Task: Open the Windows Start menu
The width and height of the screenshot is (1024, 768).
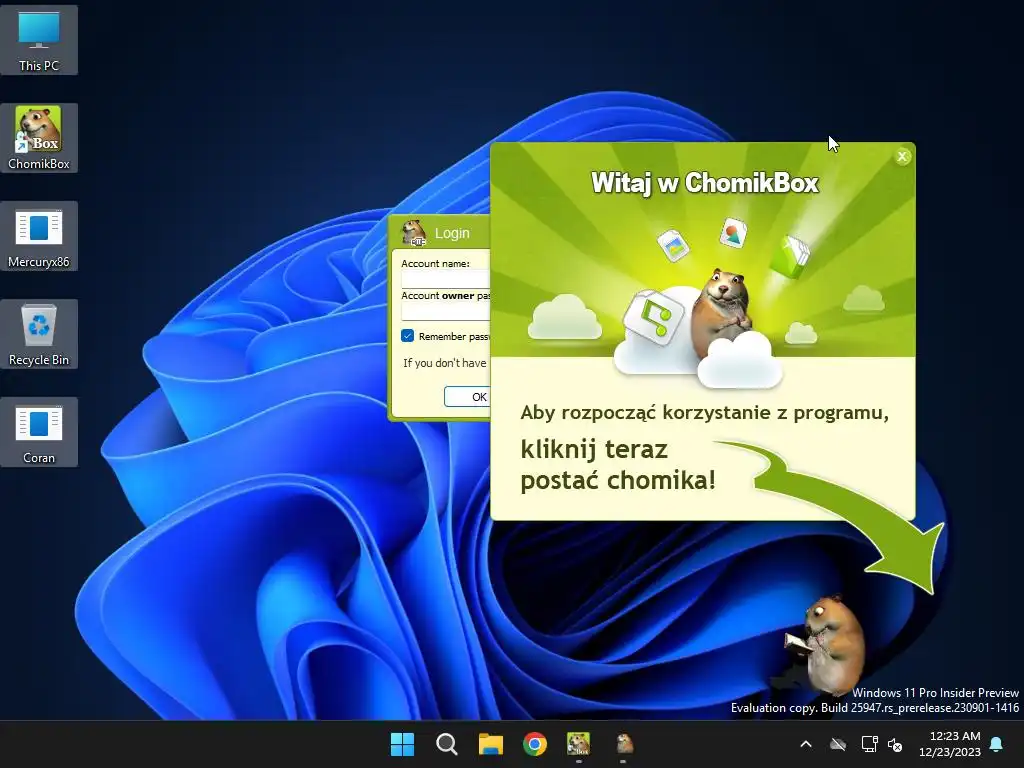Action: (x=402, y=744)
